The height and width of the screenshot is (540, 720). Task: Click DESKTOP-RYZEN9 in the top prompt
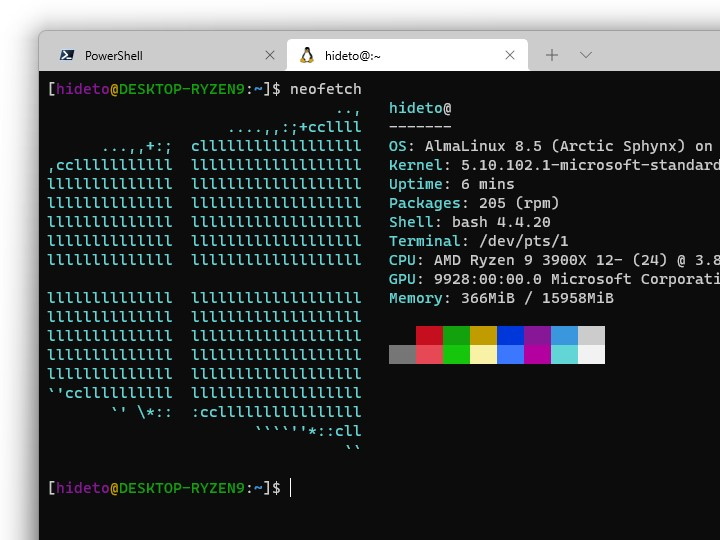point(182,89)
